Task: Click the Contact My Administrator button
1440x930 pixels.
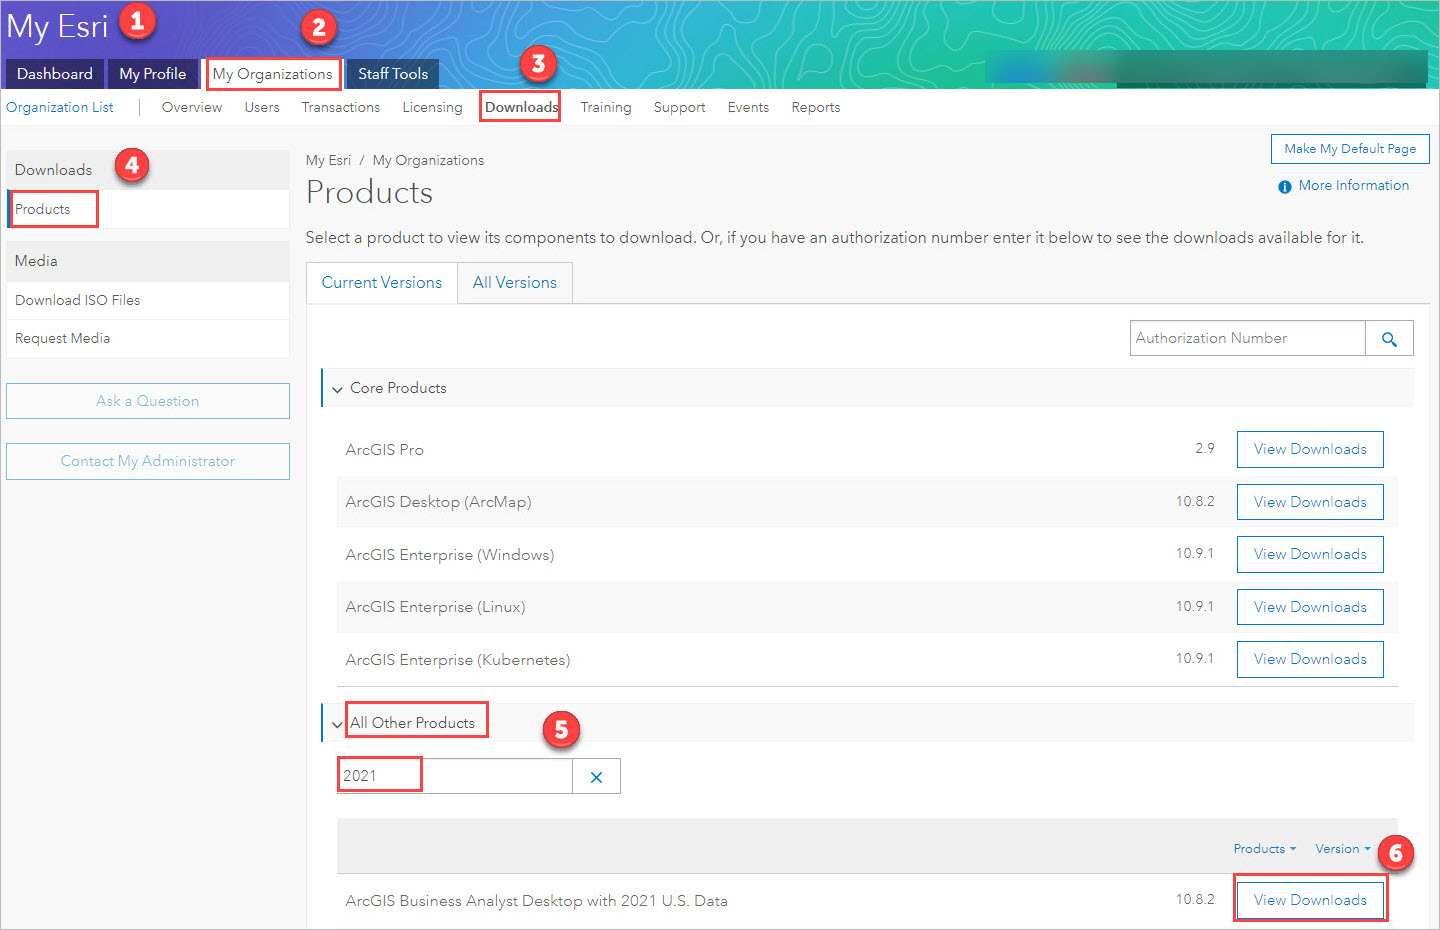Action: tap(148, 461)
